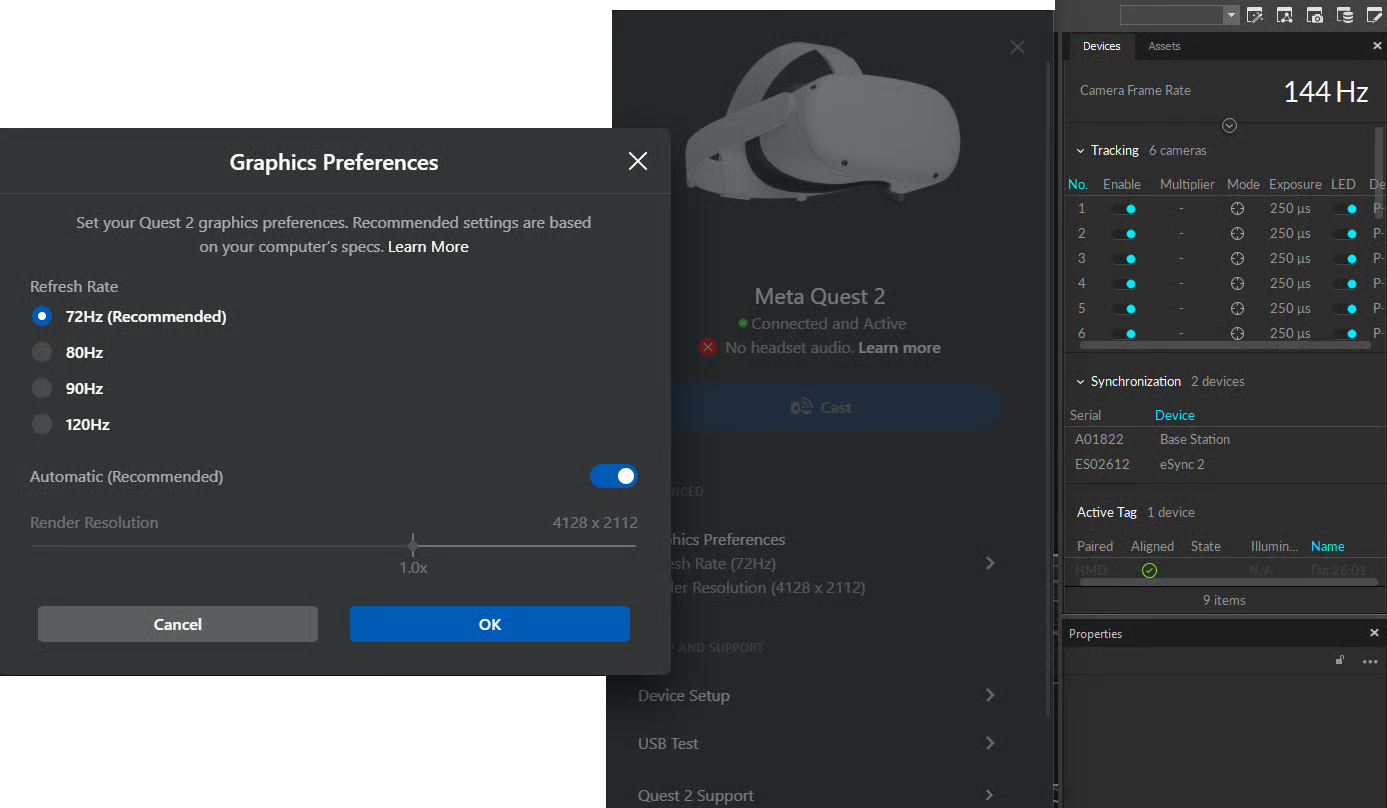
Task: Close the Graphics Preferences dialog with X
Action: pyautogui.click(x=638, y=161)
